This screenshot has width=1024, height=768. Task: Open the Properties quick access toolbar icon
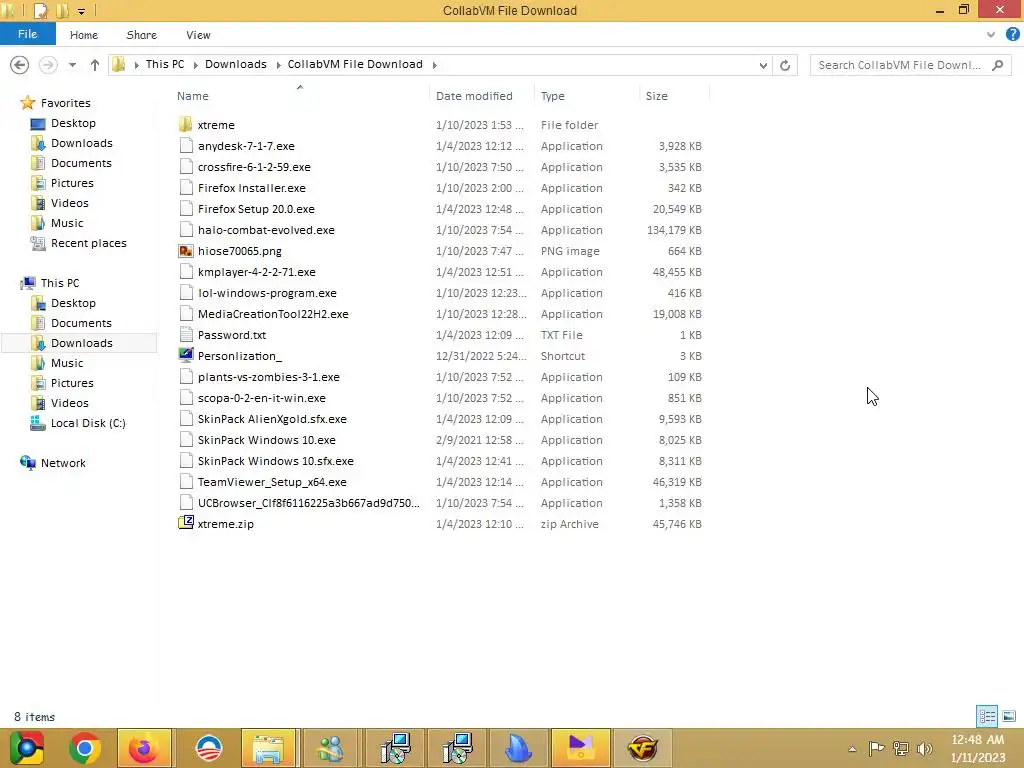pos(40,10)
